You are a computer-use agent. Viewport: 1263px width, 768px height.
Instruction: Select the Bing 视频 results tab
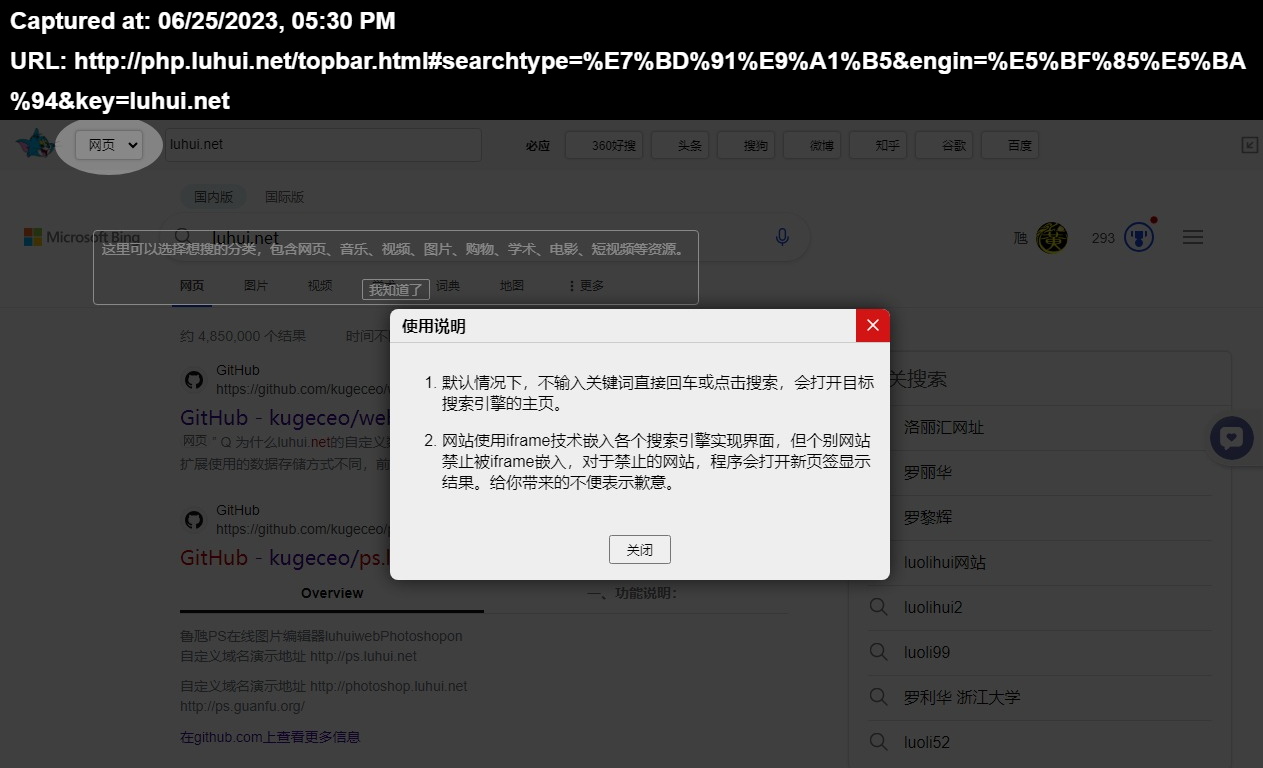pos(320,286)
